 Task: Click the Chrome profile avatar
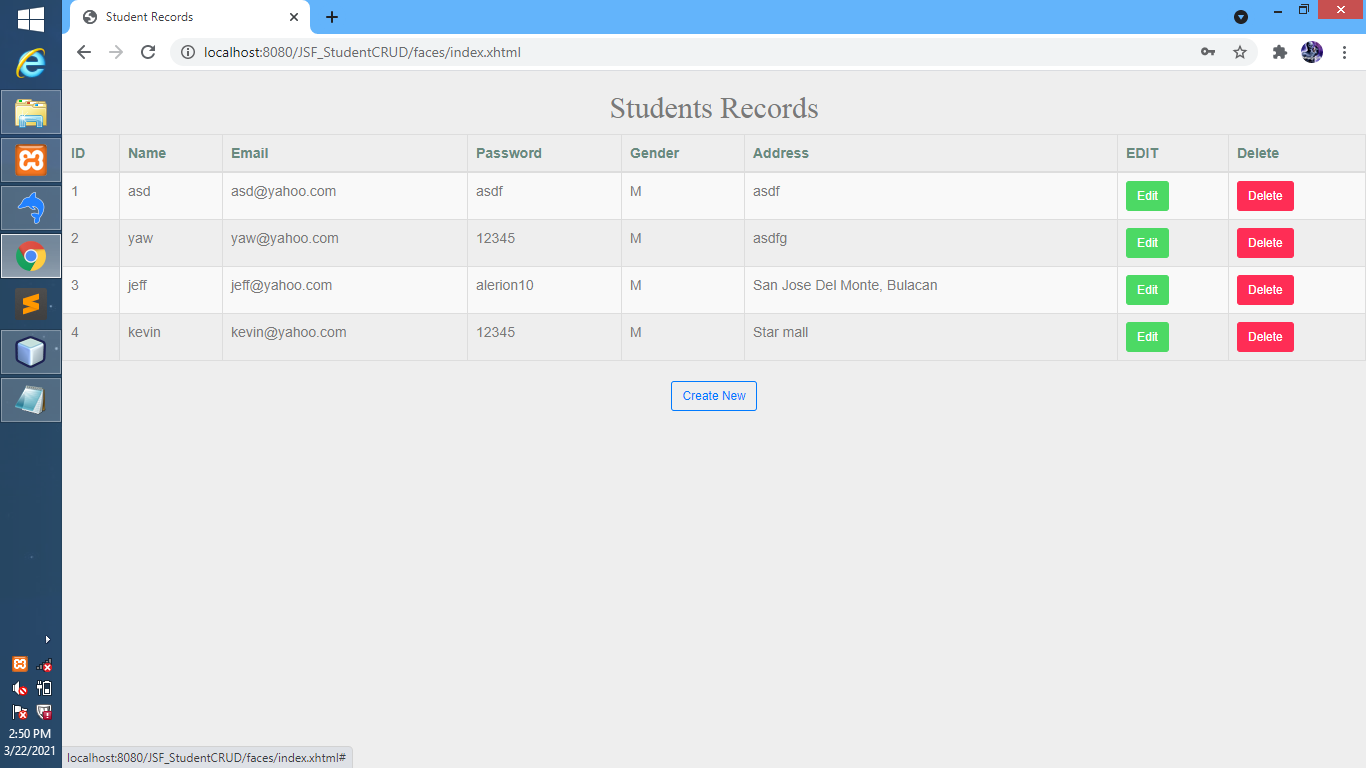(1312, 52)
